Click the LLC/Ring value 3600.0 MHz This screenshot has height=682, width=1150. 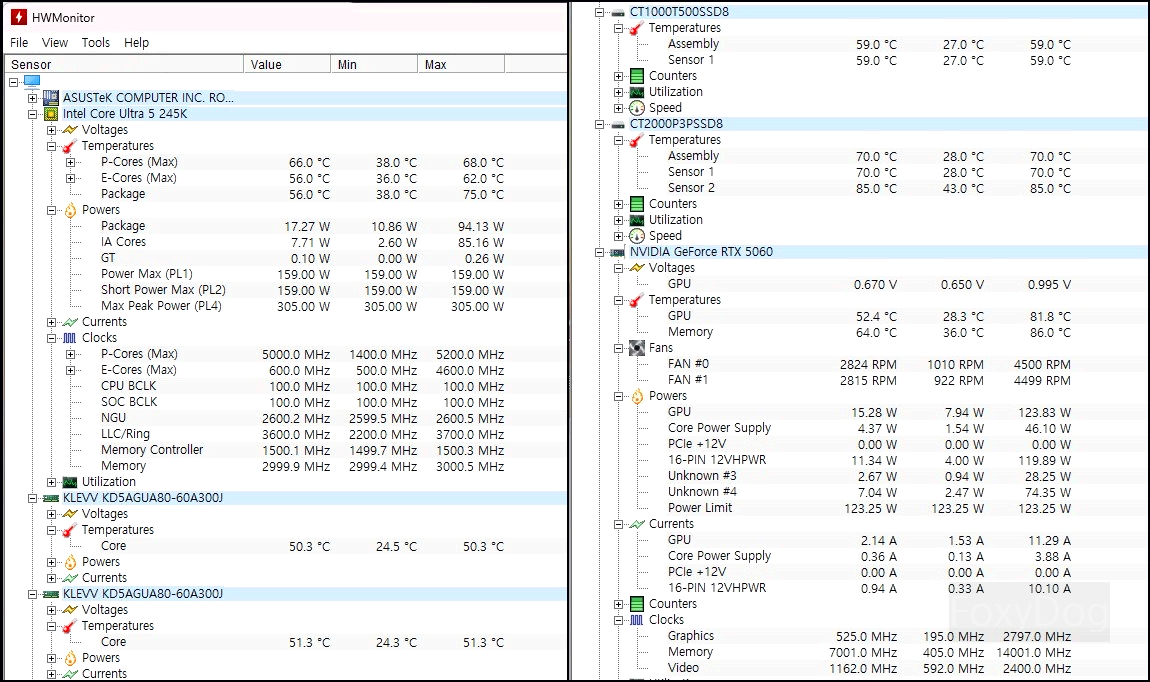[x=296, y=435]
